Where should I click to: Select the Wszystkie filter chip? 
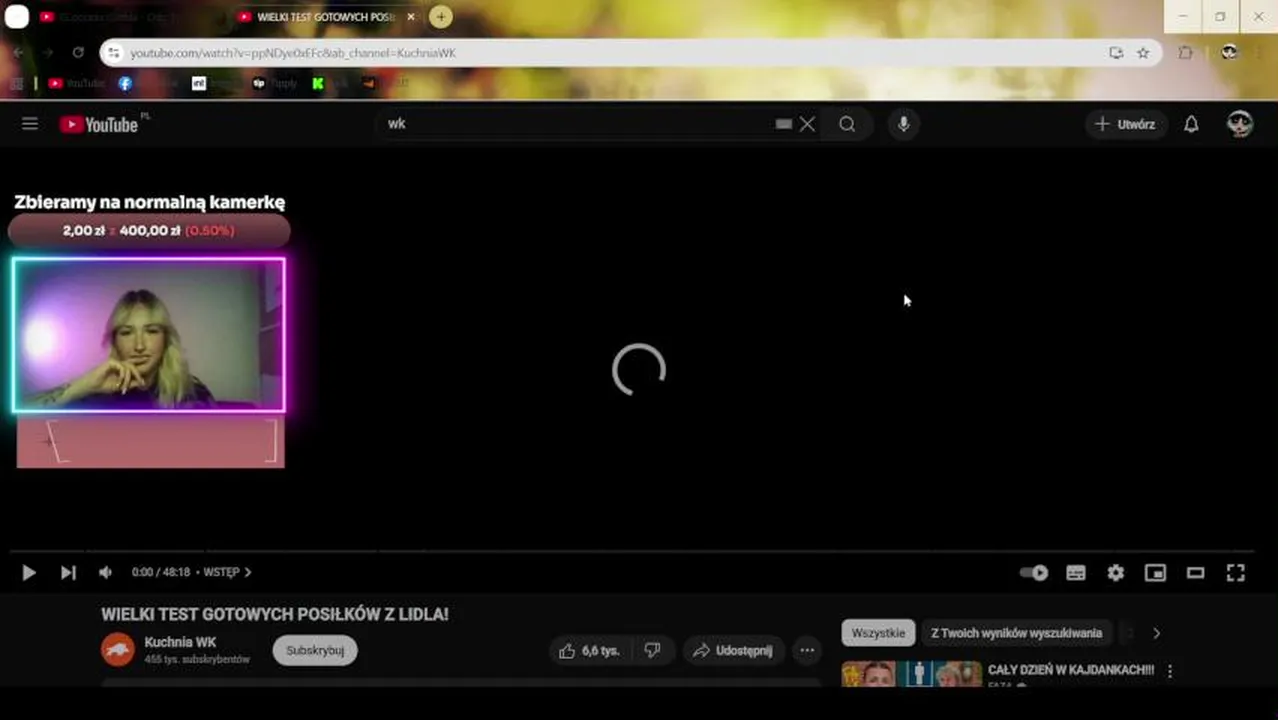pos(878,633)
